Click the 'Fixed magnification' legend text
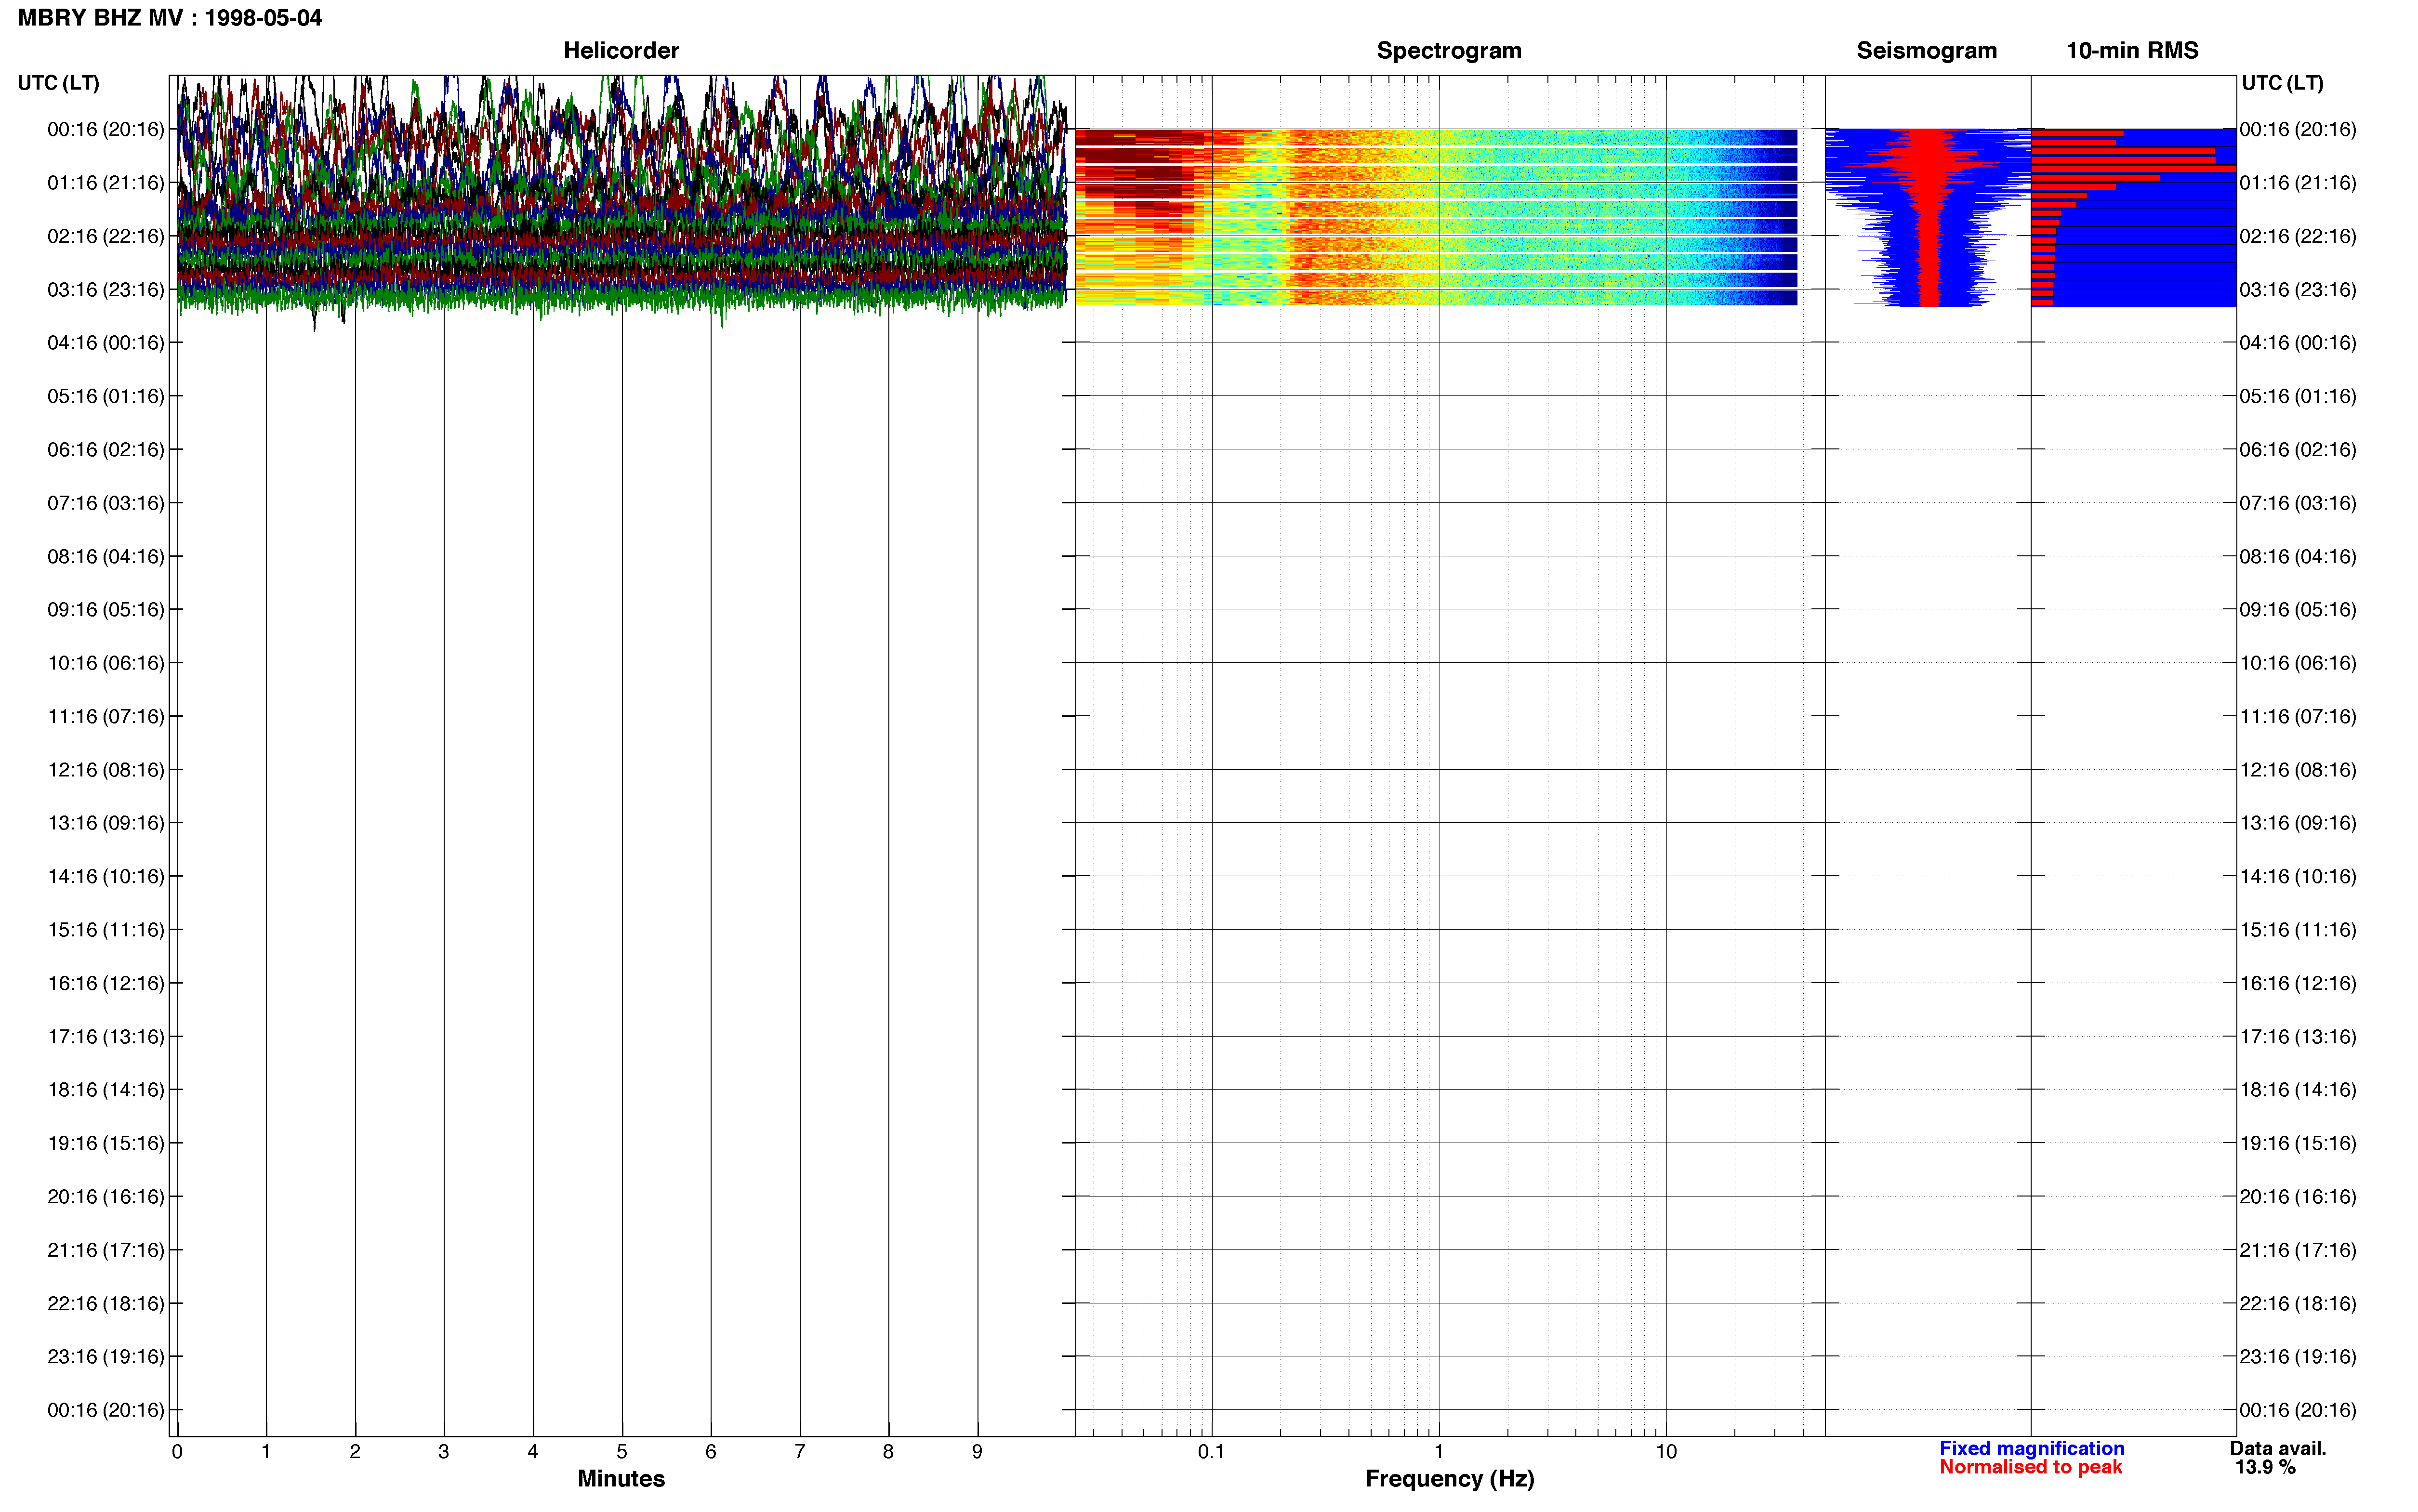The image size is (2418, 1512). 2031,1448
